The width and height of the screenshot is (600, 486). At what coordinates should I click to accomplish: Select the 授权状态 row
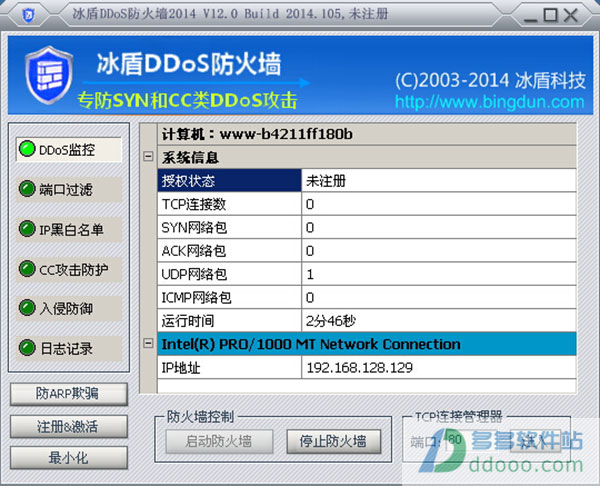pos(367,180)
